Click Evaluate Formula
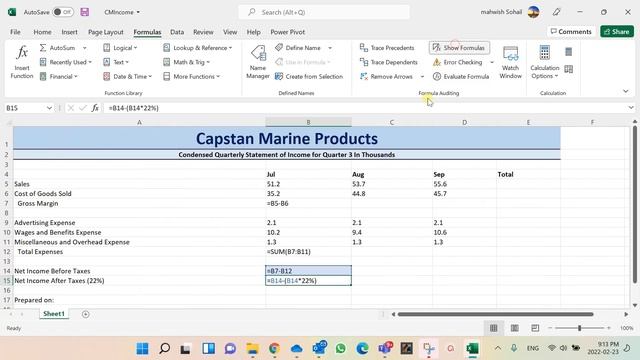The width and height of the screenshot is (640, 360). click(461, 76)
